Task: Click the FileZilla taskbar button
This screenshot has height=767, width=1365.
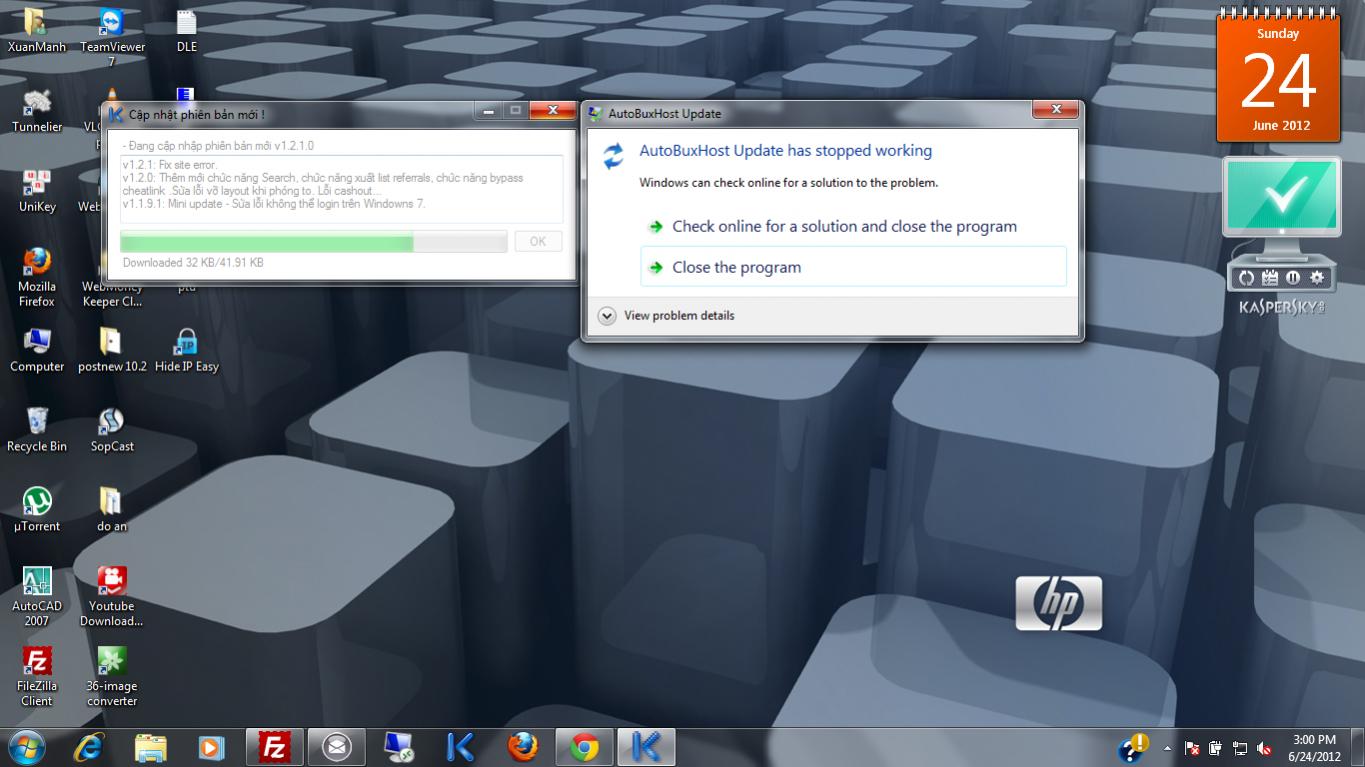Action: click(274, 747)
